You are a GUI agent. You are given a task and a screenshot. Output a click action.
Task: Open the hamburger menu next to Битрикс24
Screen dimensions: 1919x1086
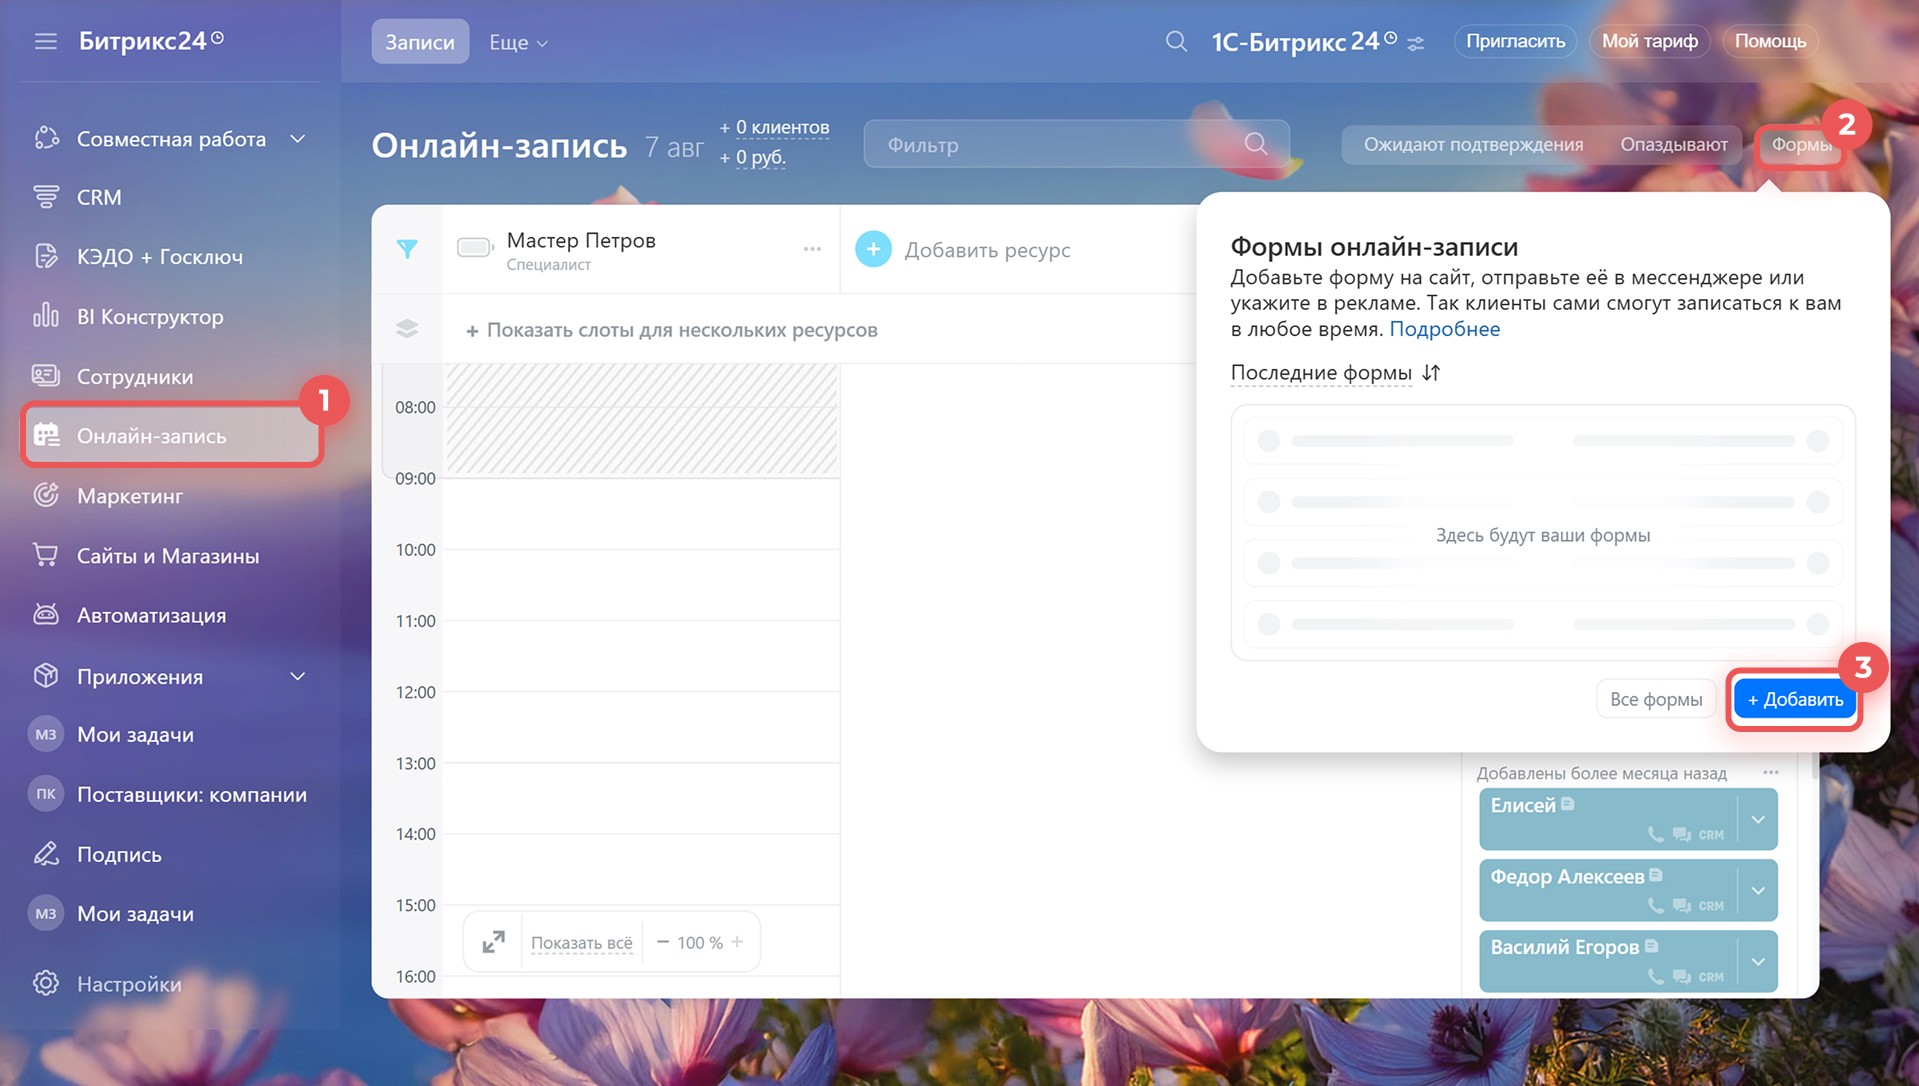tap(45, 41)
